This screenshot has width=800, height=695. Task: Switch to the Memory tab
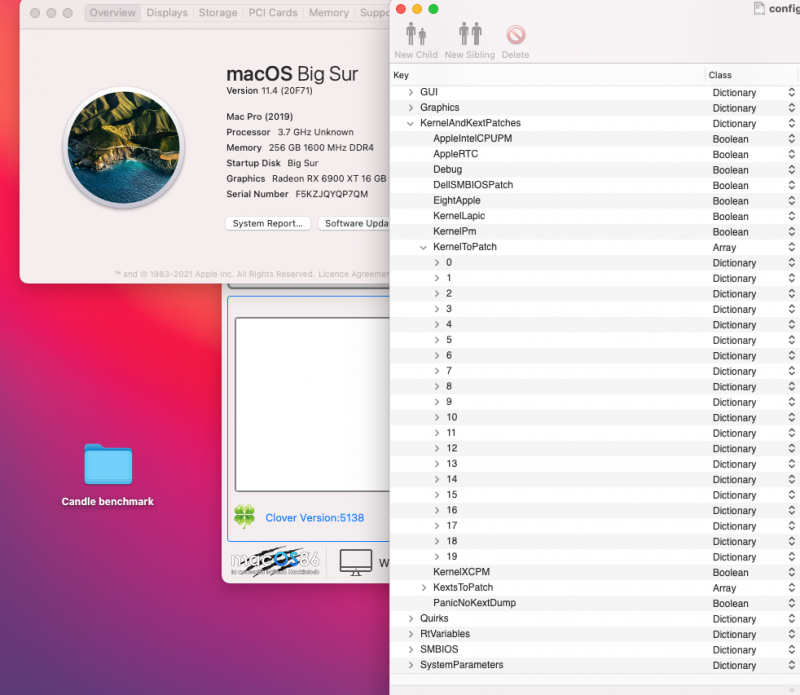click(328, 13)
